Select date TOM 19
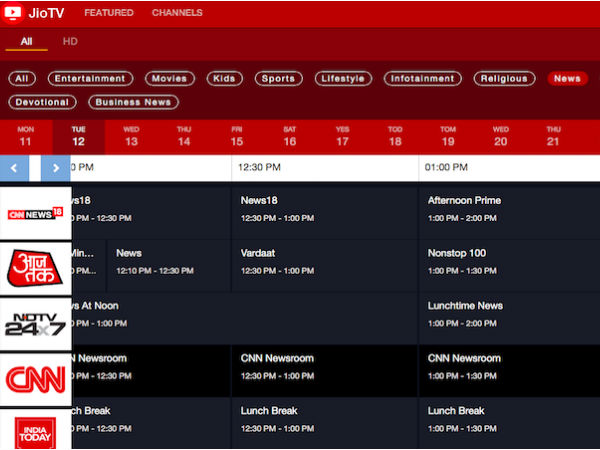The image size is (600, 450). [x=448, y=137]
